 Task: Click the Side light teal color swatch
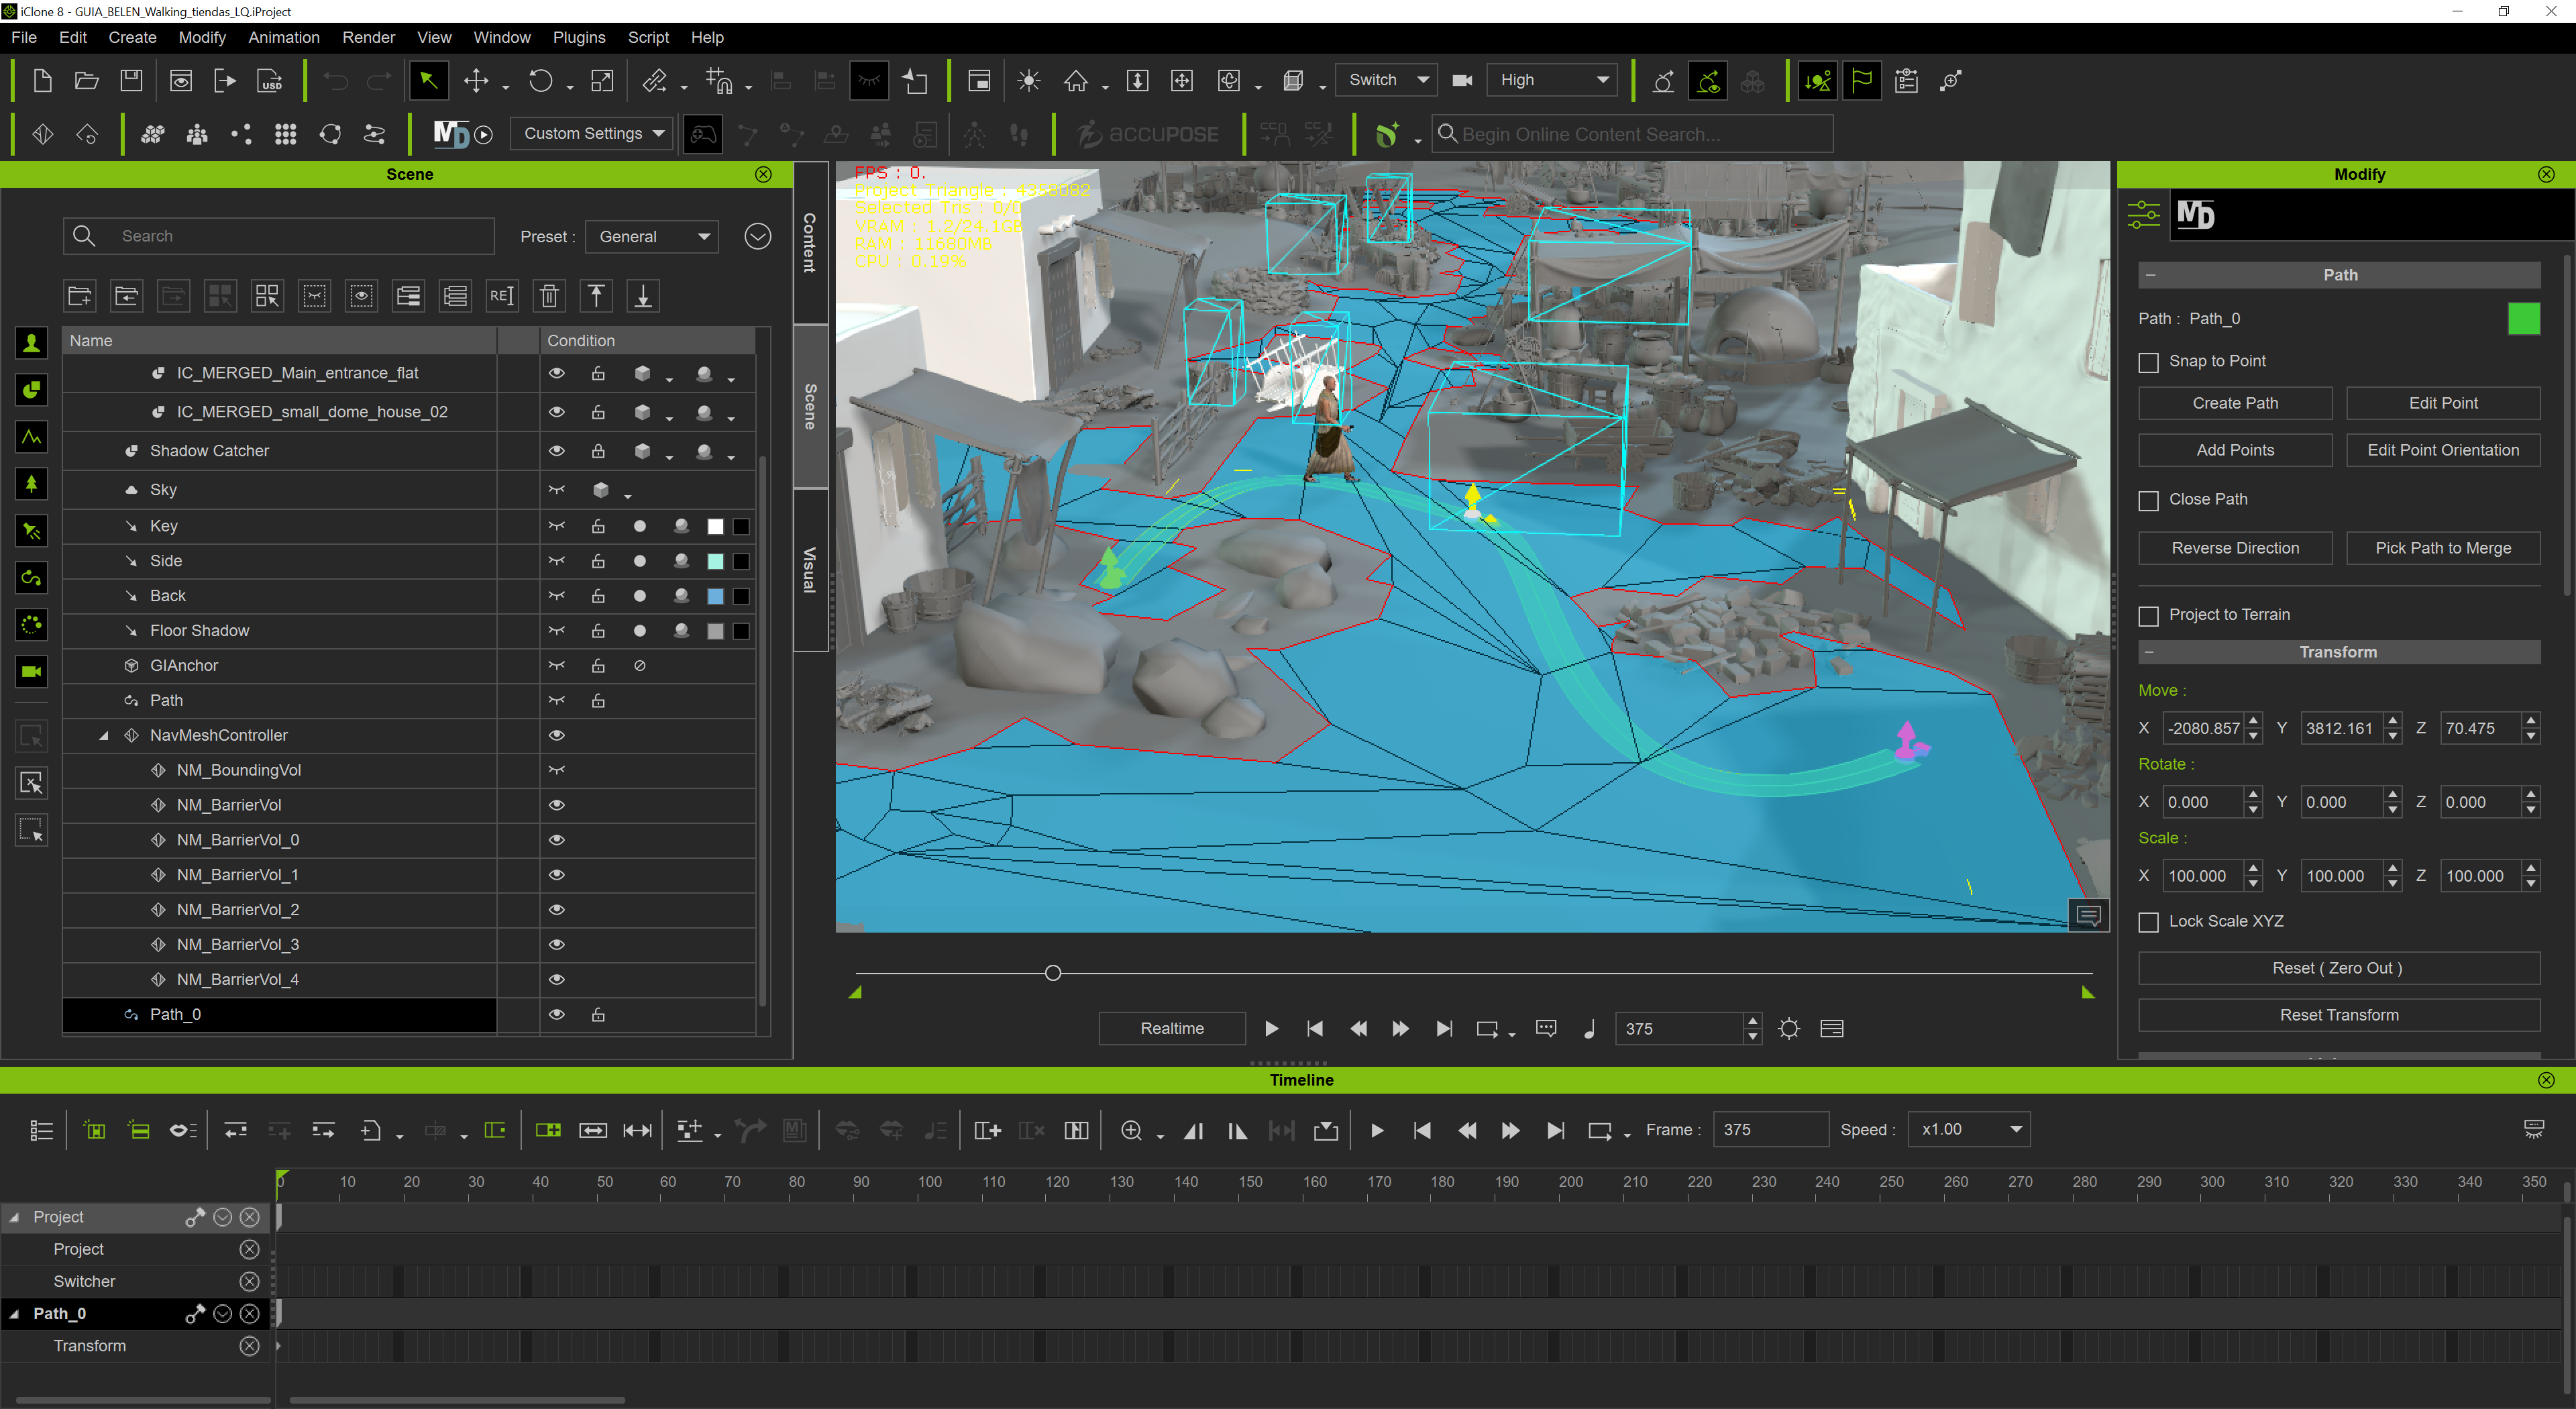point(716,561)
